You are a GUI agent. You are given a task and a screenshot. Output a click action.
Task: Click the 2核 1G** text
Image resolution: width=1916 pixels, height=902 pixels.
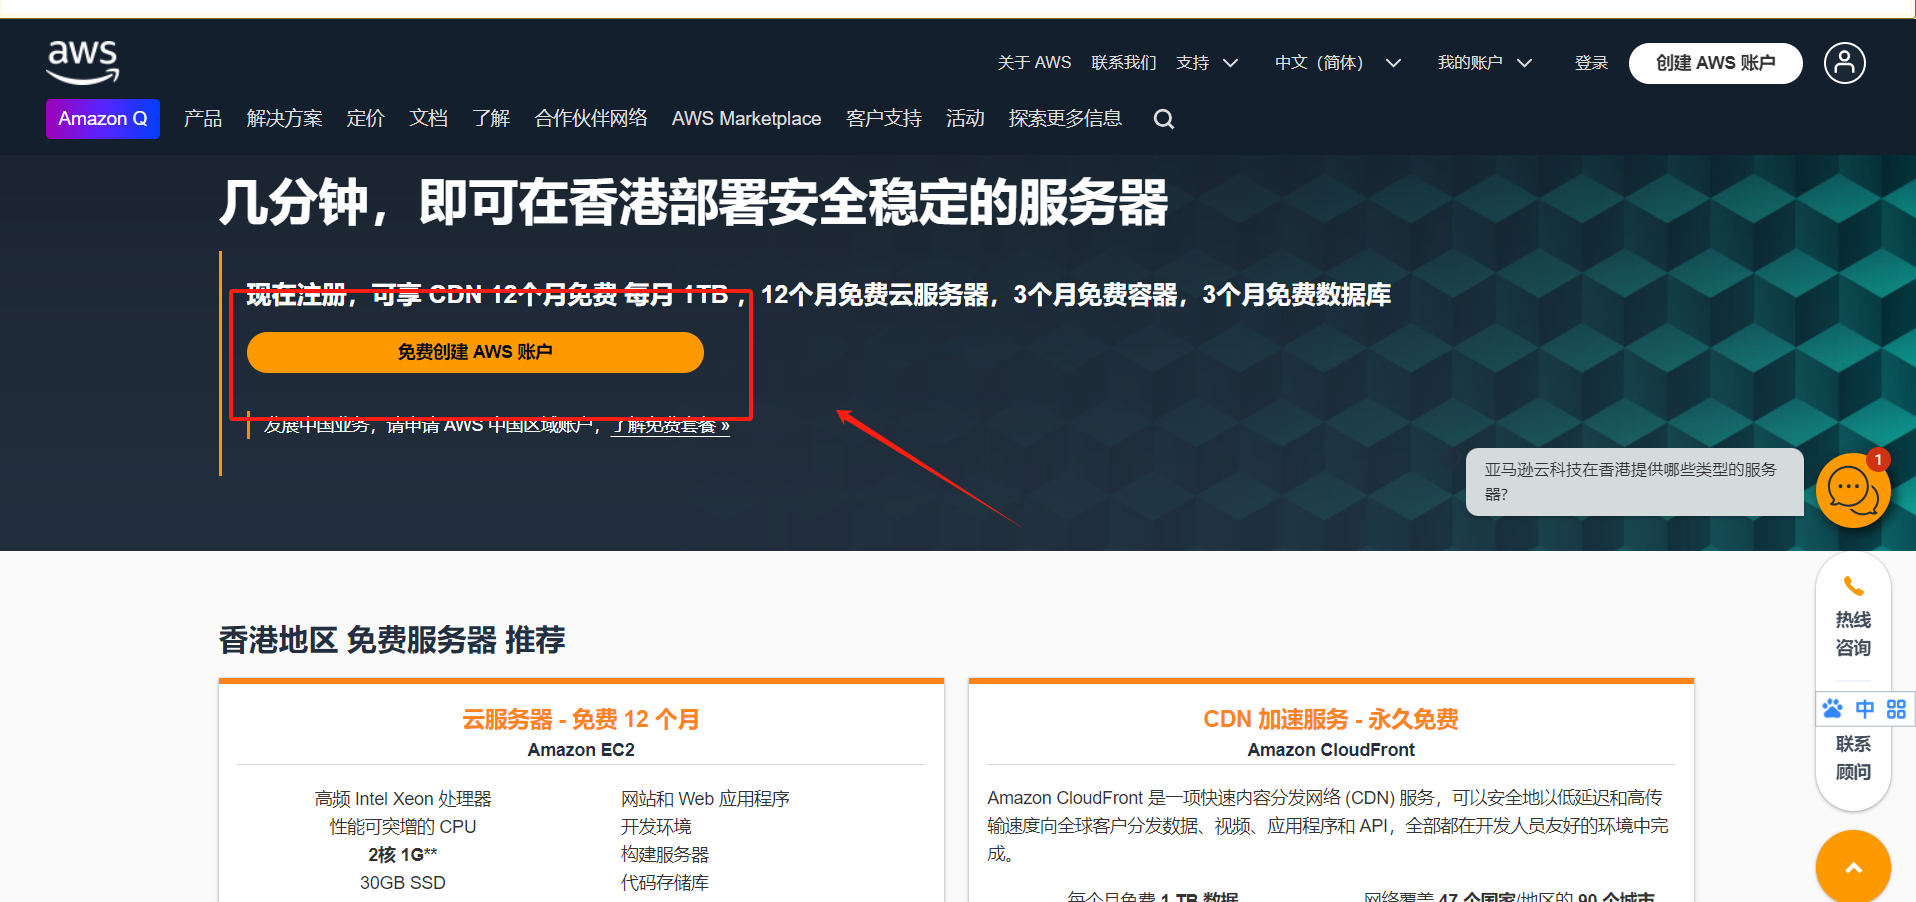[x=403, y=855]
